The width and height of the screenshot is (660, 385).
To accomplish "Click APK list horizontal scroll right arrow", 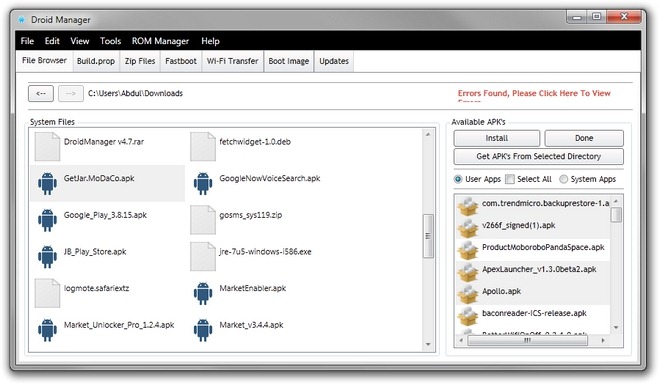I will click(x=603, y=340).
